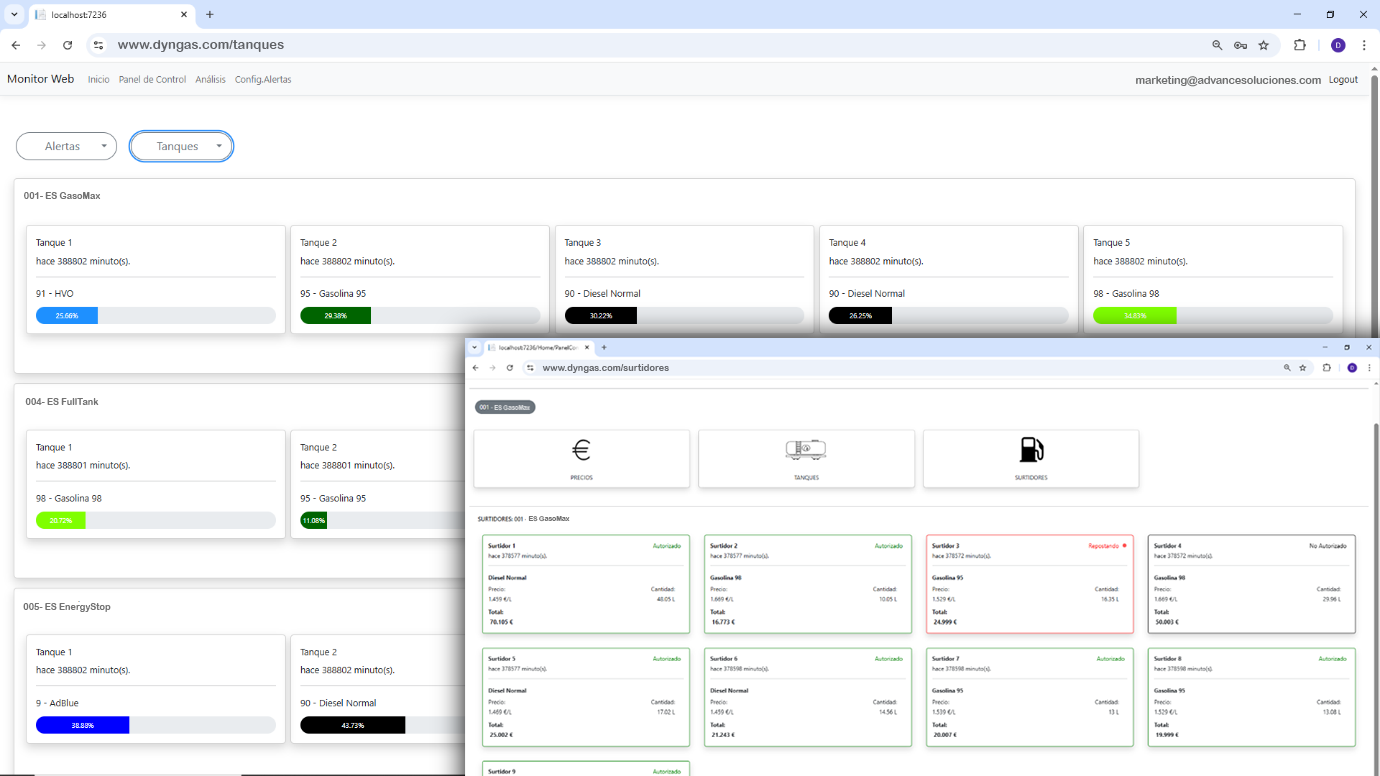The image size is (1380, 776).
Task: Select the Surtidor 3 Repostando card
Action: tap(1029, 585)
